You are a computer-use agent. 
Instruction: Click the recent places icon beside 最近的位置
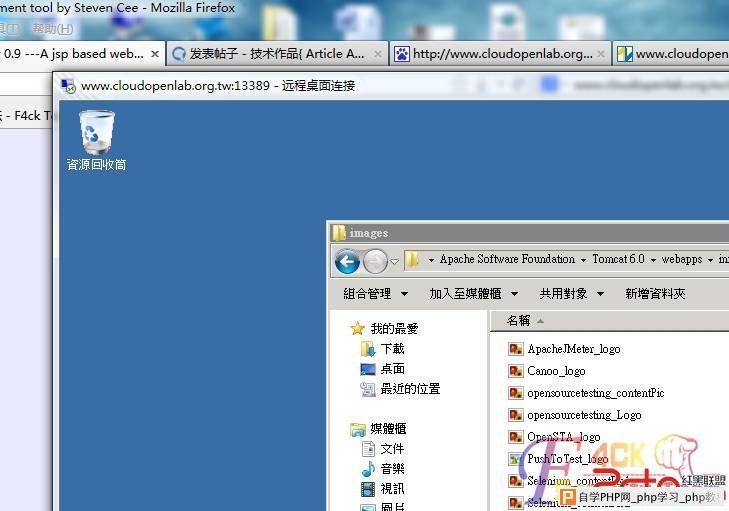(368, 389)
